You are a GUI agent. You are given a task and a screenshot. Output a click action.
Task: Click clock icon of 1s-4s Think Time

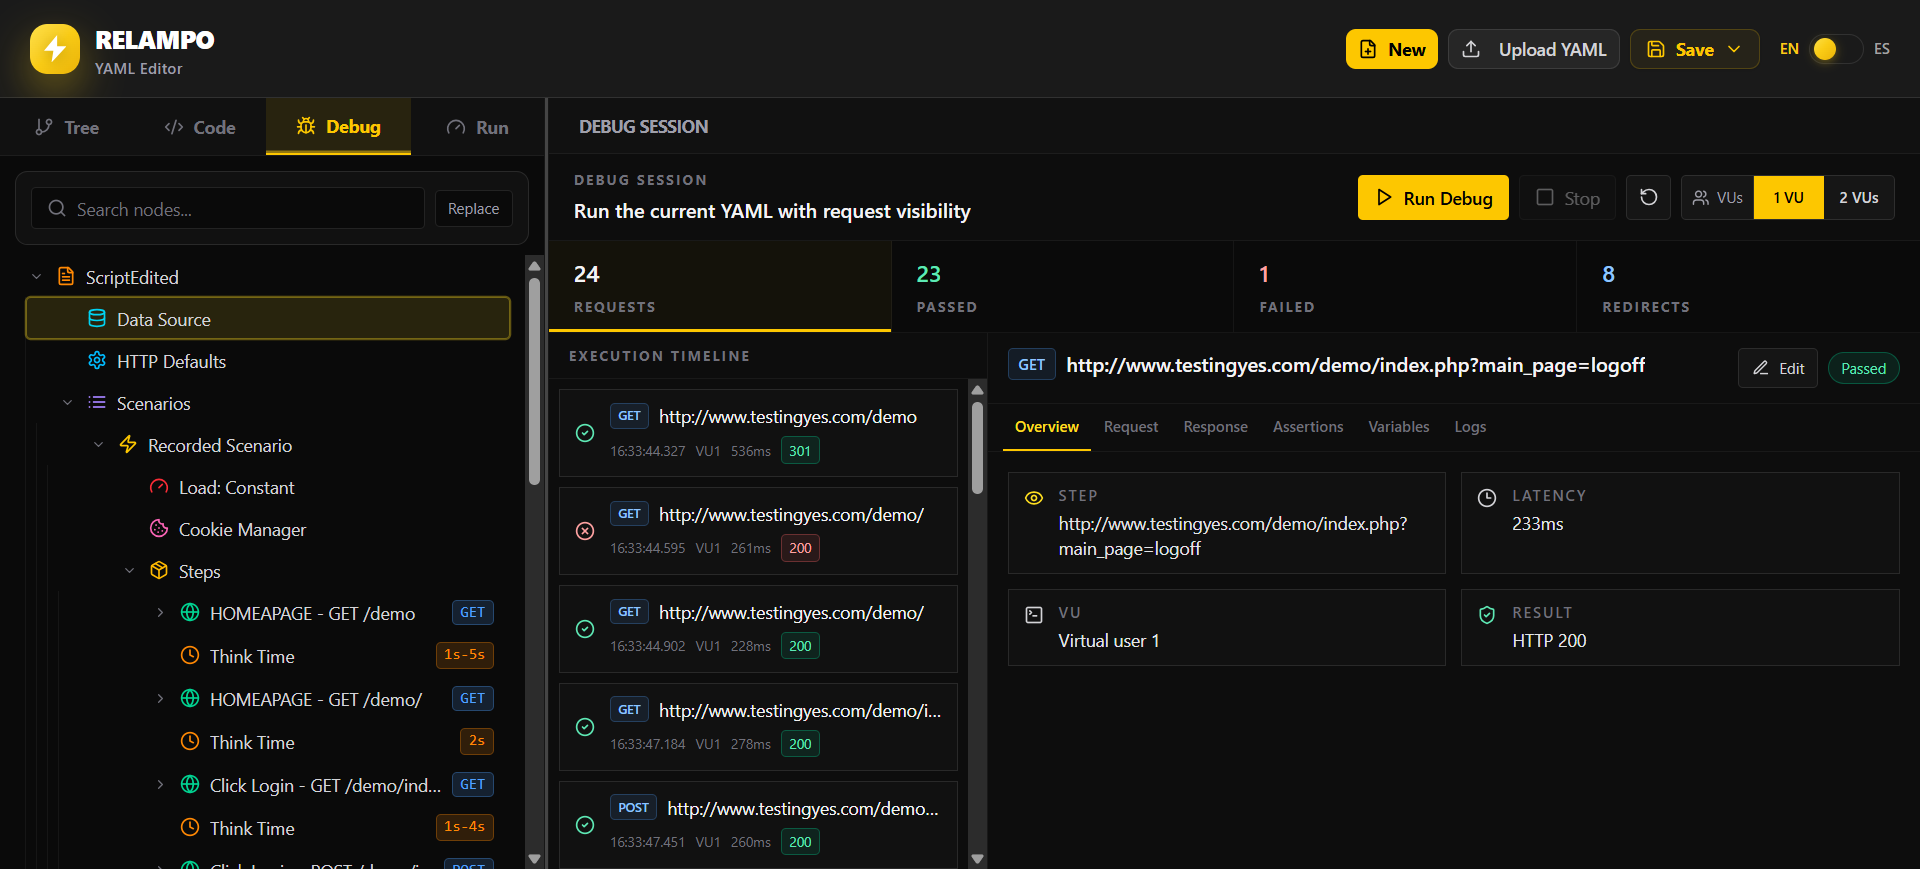pos(190,828)
